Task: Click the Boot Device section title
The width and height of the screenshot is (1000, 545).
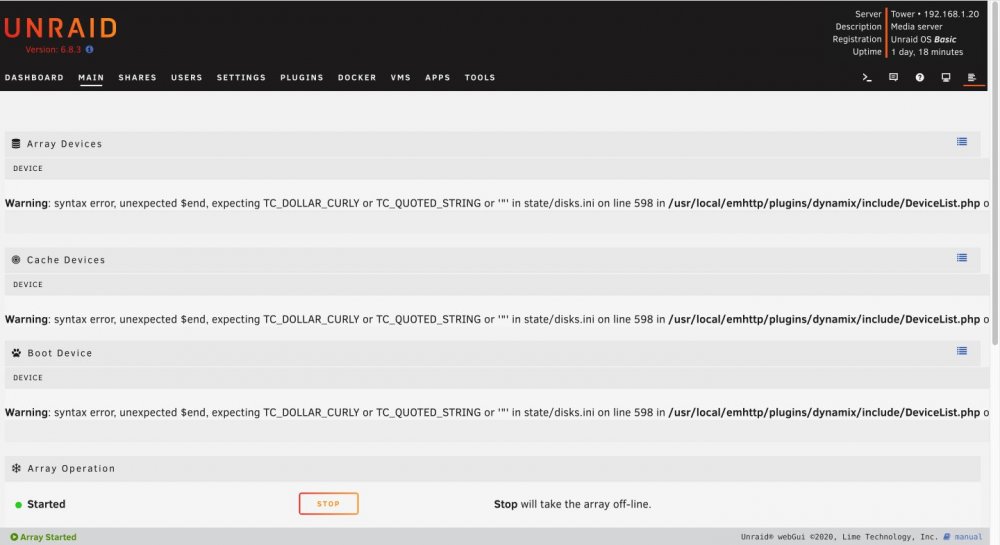Action: coord(59,352)
